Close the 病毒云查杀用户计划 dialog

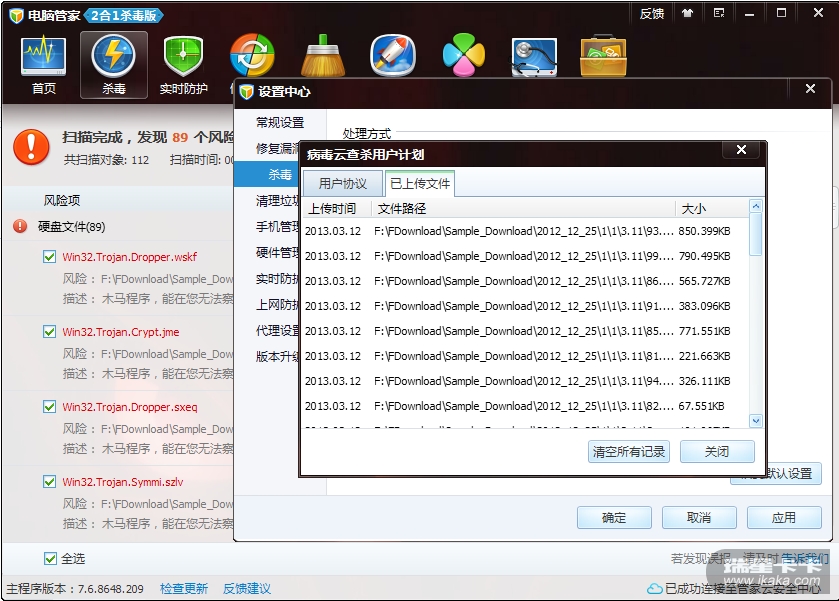coord(741,150)
